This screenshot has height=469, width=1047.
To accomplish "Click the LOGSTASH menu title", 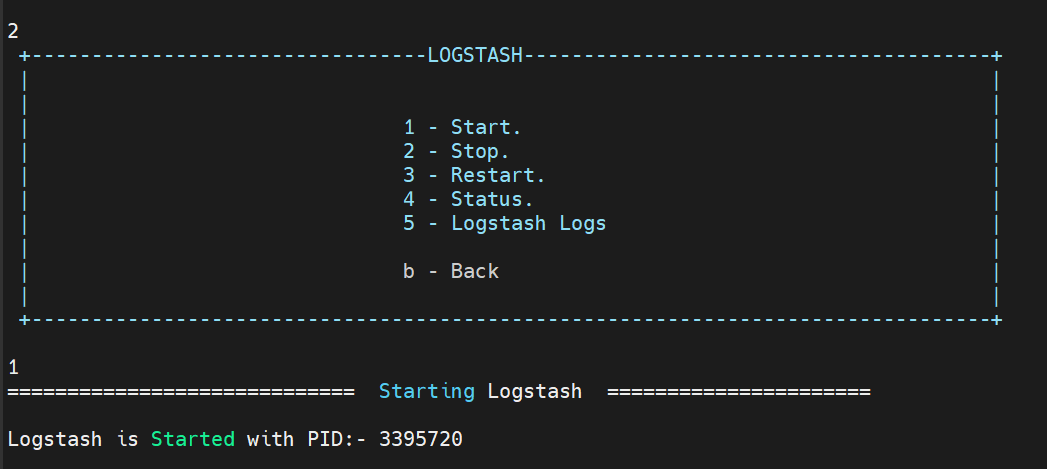I will [x=475, y=56].
